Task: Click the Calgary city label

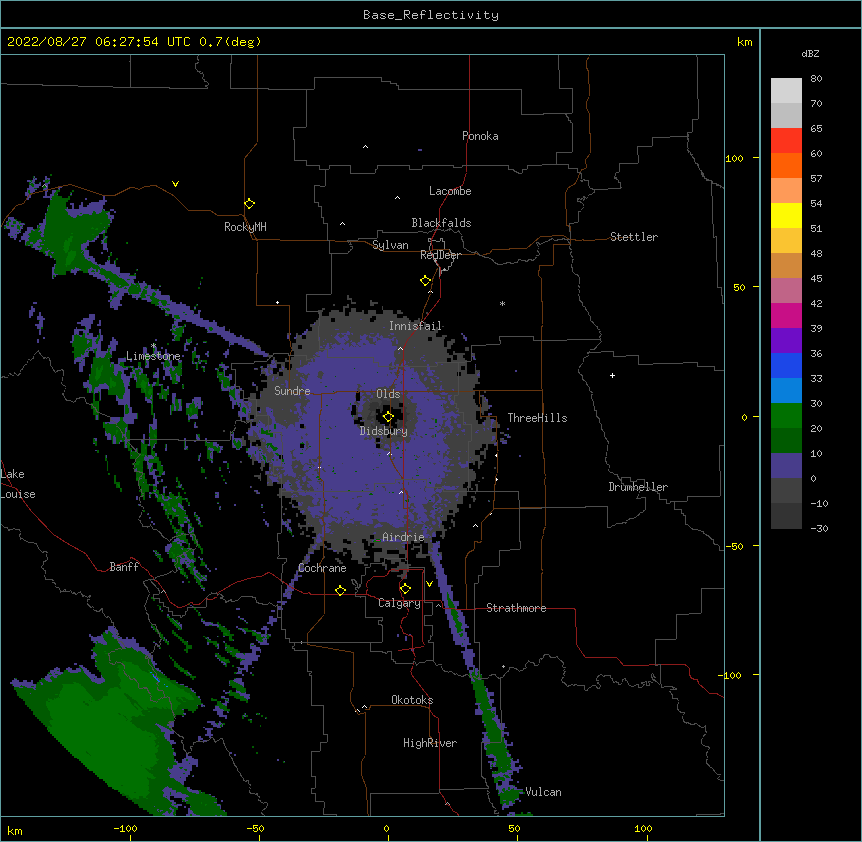Action: click(399, 603)
